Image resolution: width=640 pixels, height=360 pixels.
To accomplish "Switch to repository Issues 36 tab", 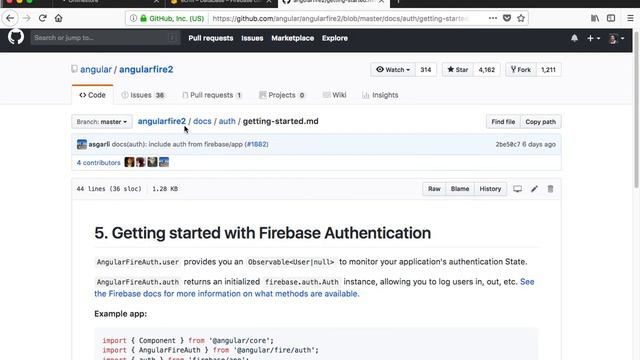I will (x=143, y=95).
